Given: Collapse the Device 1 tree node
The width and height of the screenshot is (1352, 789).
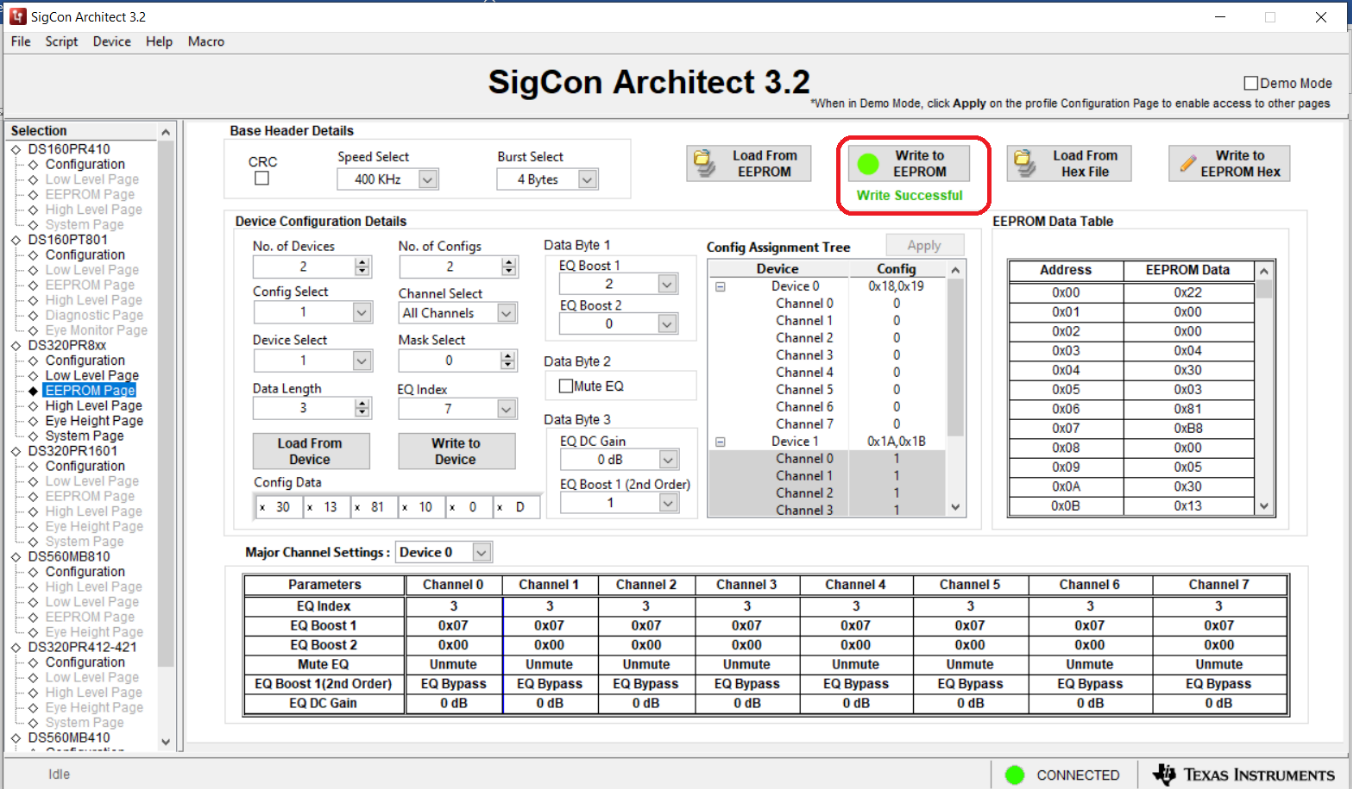Looking at the screenshot, I should (719, 441).
